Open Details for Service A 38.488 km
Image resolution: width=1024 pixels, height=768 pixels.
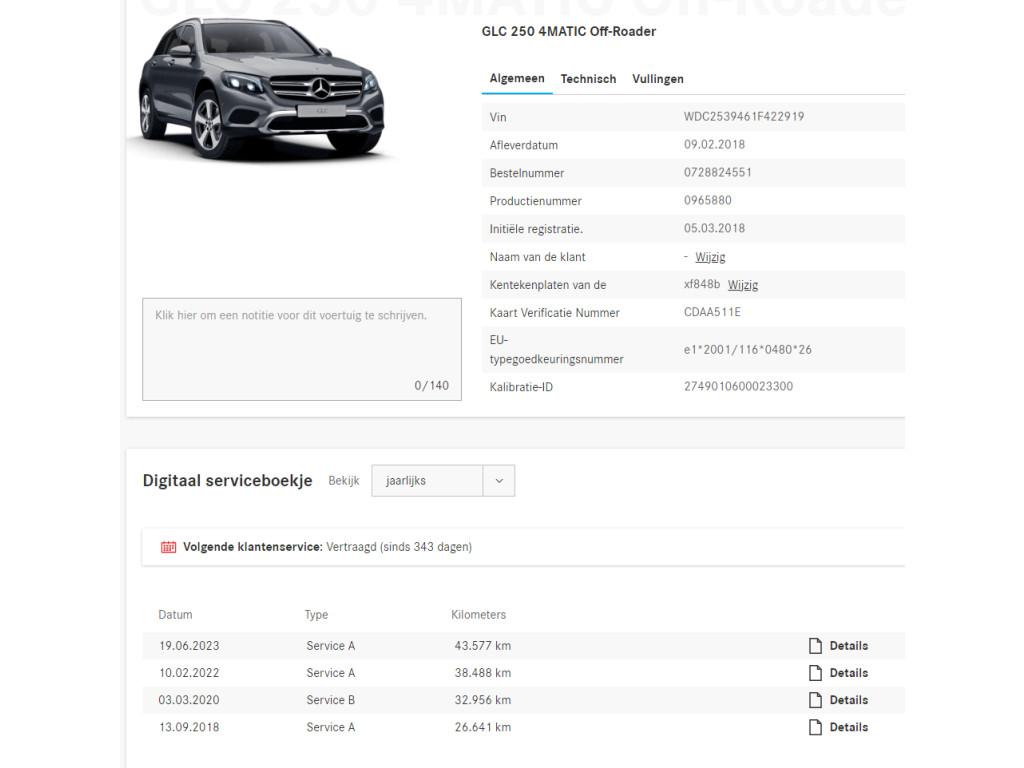click(x=848, y=673)
